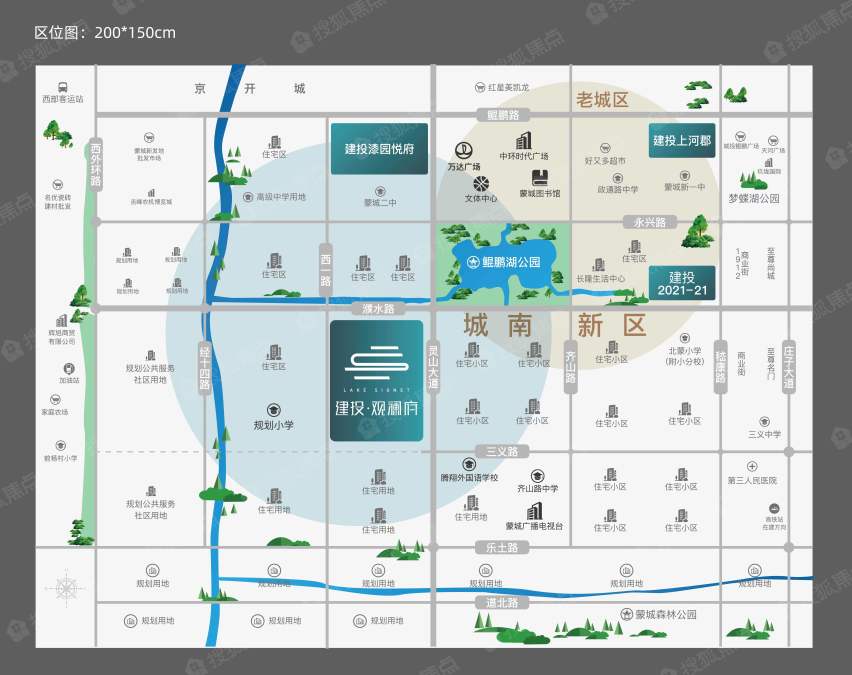Click the 老城区 district text
This screenshot has width=852, height=675.
pos(602,100)
